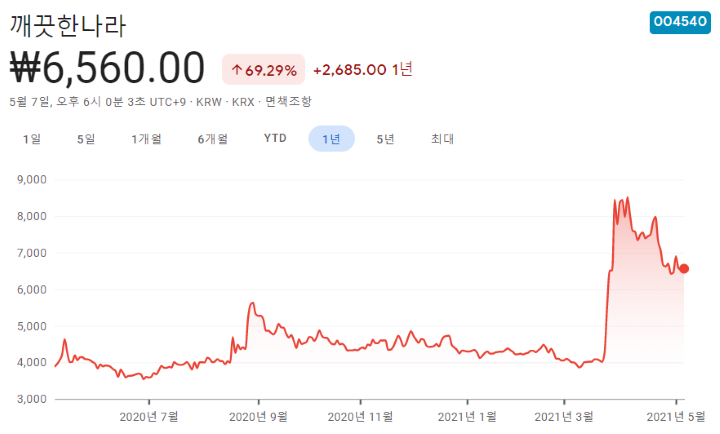Switch chart to 5년 range
Screen dimensions: 720x434
(385, 139)
